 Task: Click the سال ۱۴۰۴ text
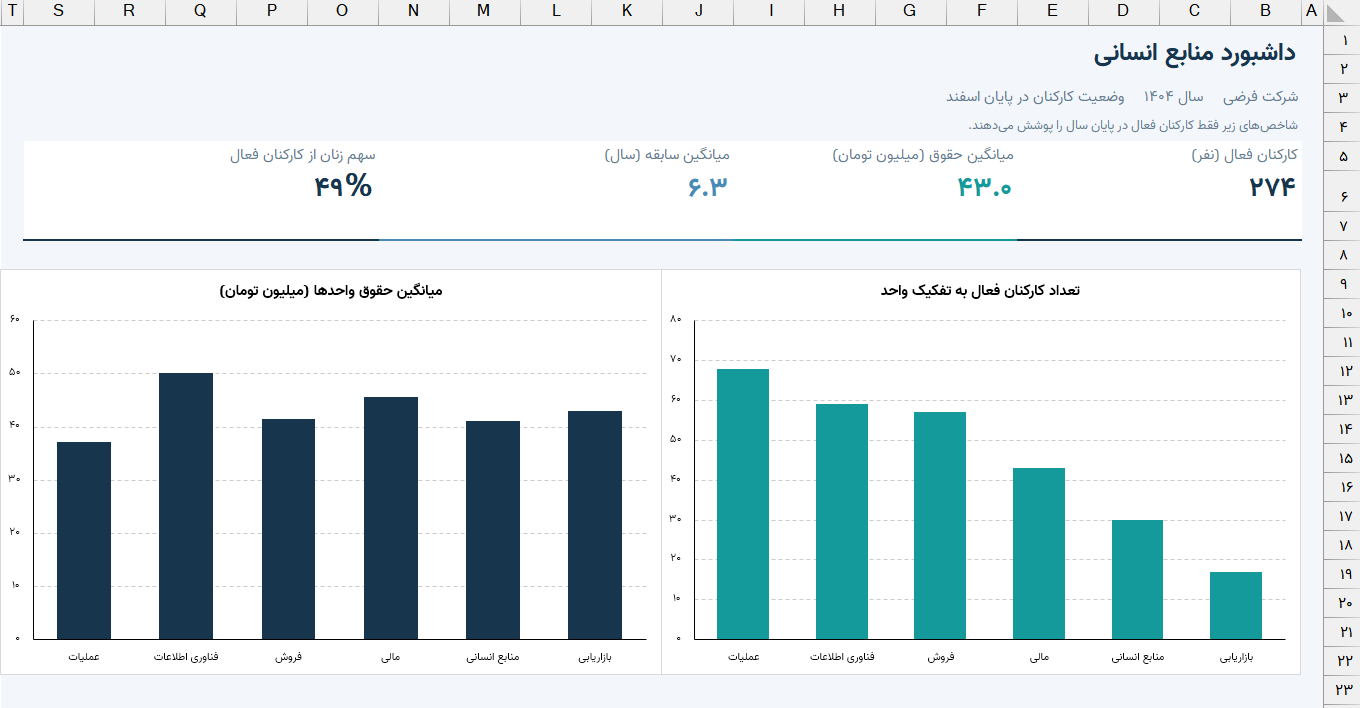1174,97
